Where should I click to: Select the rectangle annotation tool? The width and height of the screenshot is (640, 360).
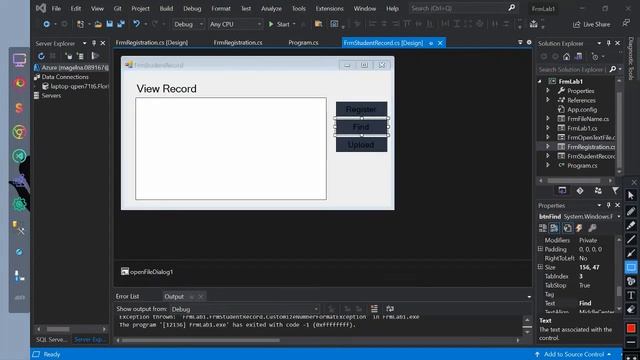point(631,268)
